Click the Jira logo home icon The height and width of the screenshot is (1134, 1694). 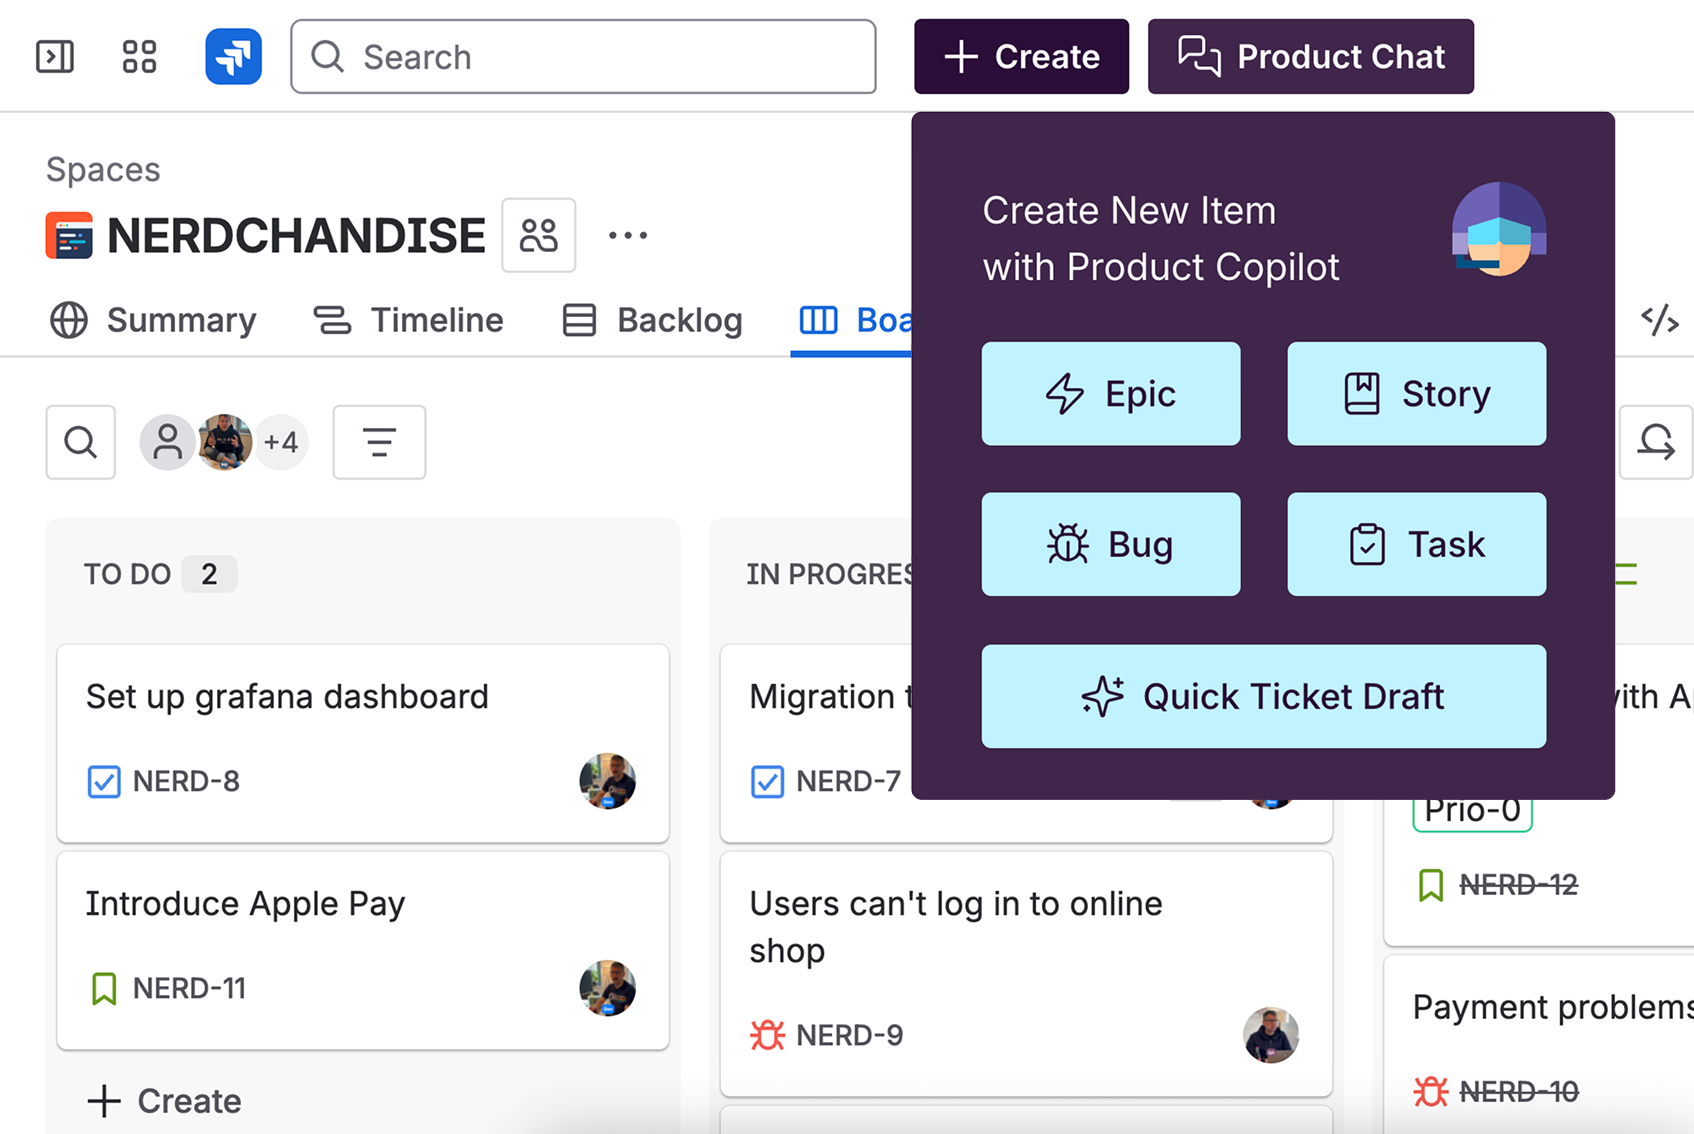(x=233, y=56)
